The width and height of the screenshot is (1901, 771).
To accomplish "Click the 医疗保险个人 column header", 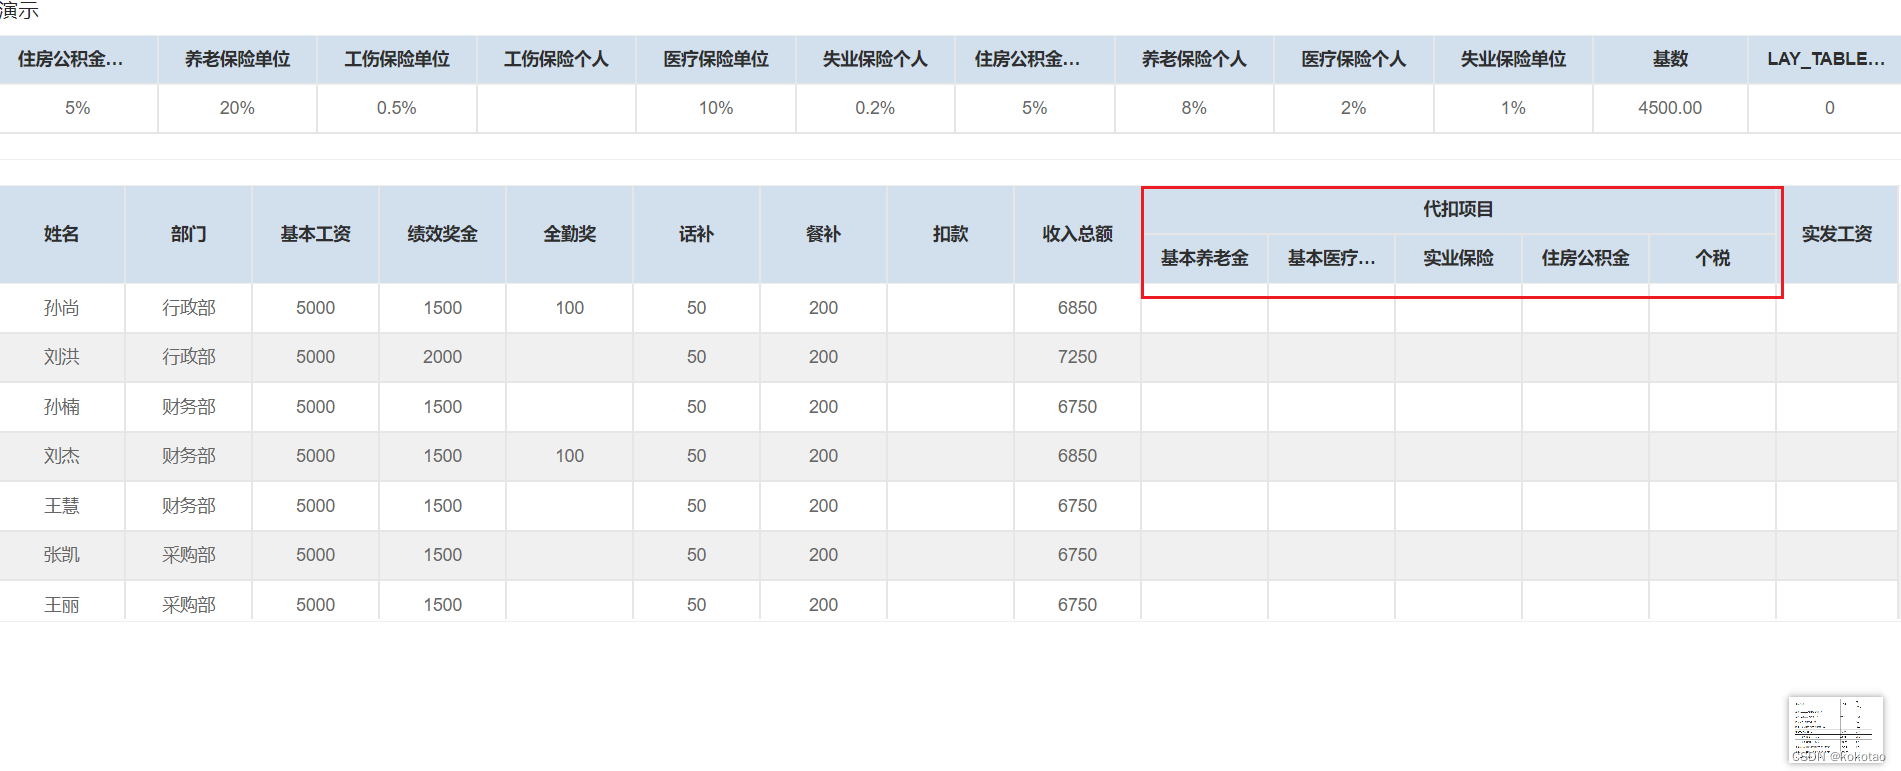I will coord(1354,59).
